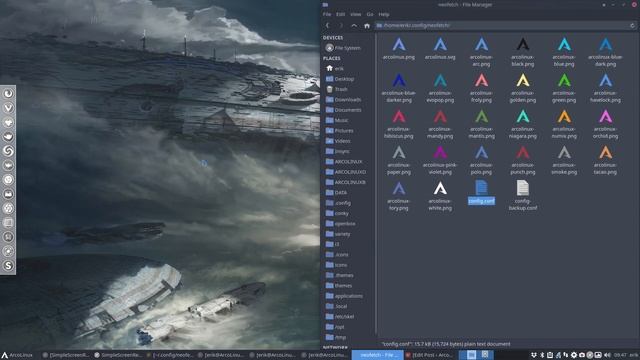
Task: Select arcolinux-blue-darker.png file
Action: tap(399, 88)
